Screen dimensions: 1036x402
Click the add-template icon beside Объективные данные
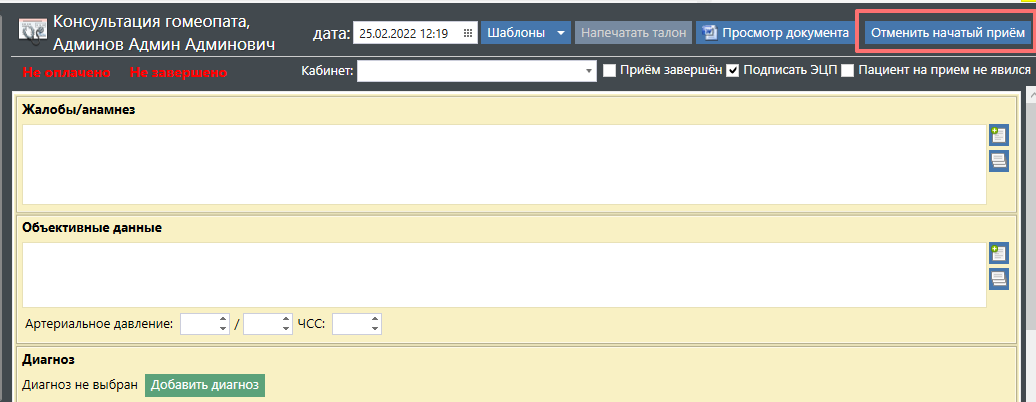[998, 253]
